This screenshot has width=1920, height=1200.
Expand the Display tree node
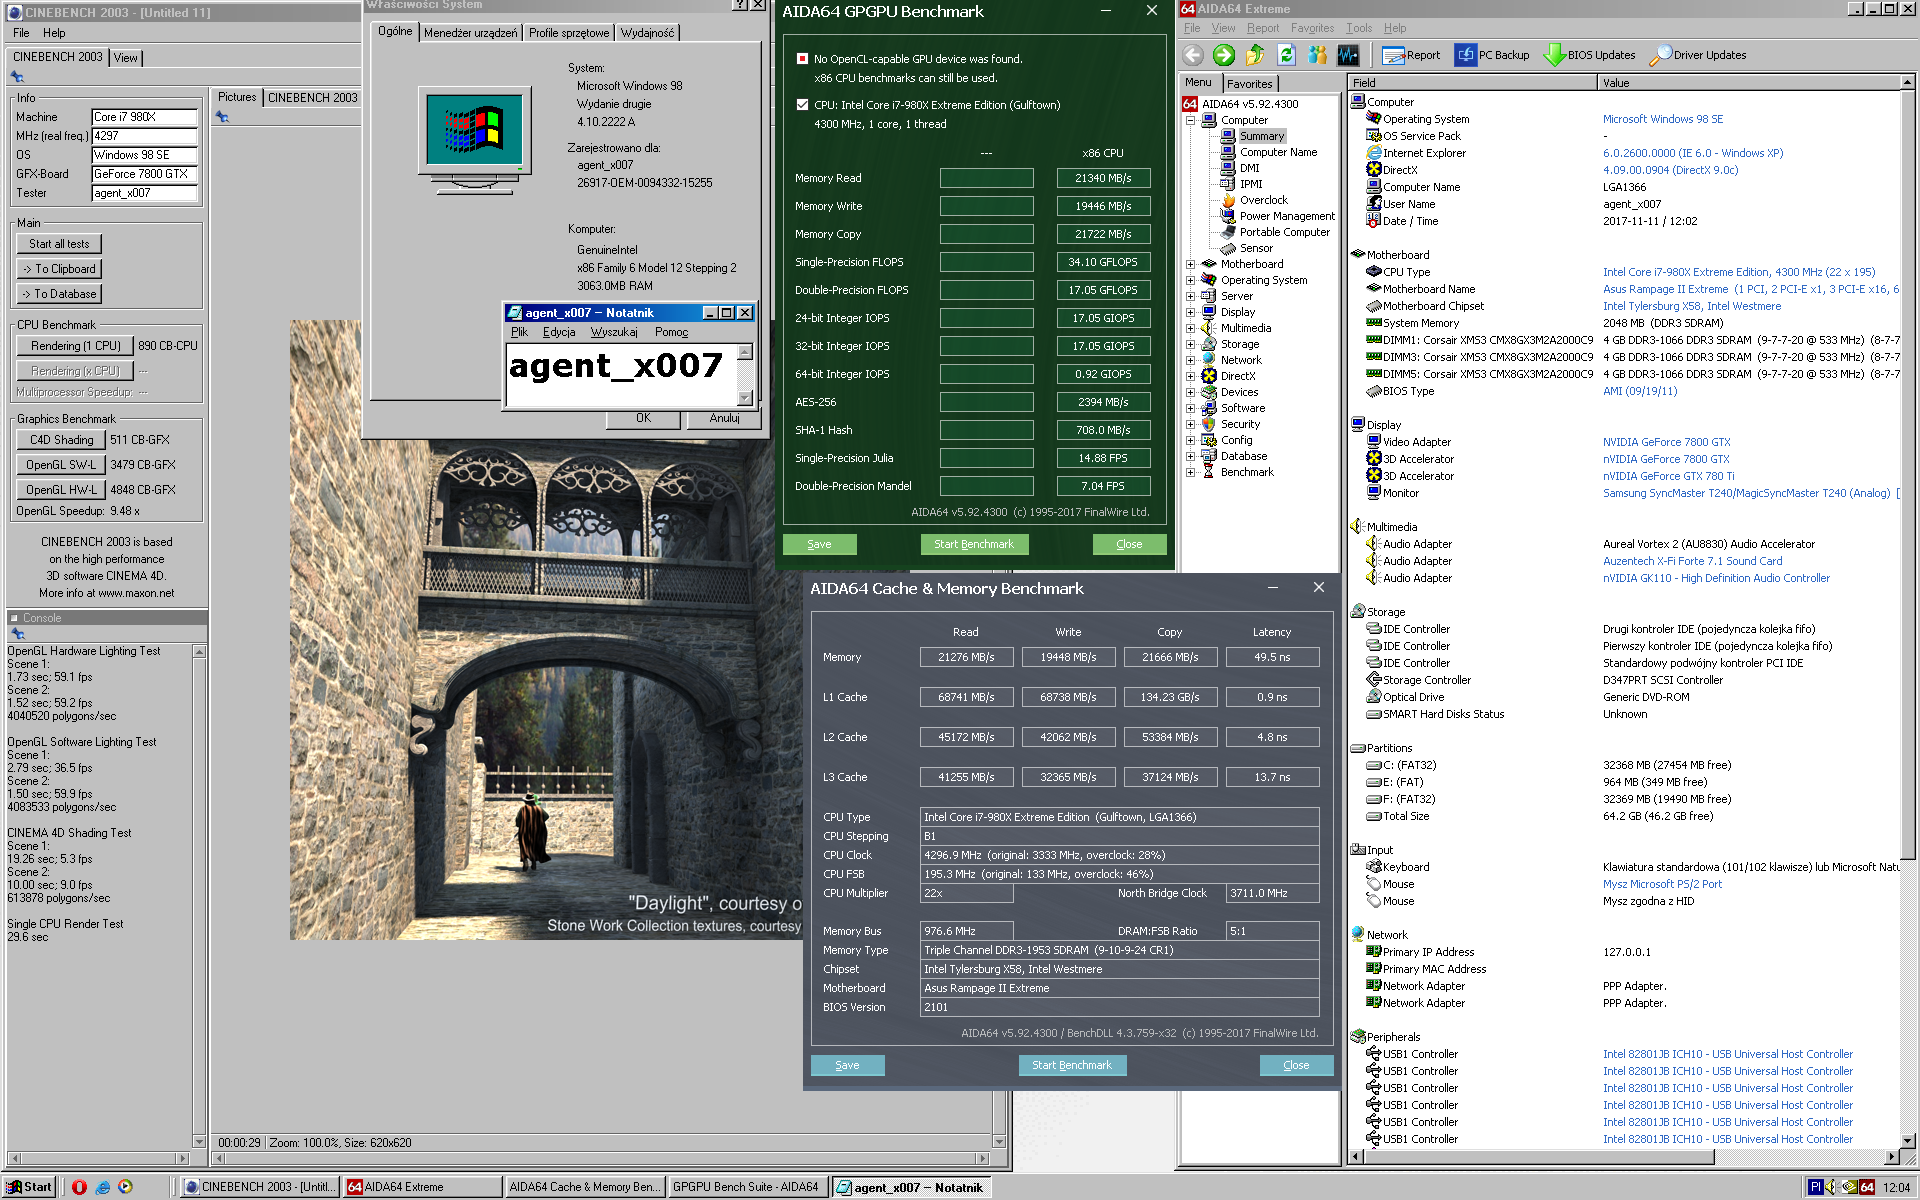point(1191,312)
